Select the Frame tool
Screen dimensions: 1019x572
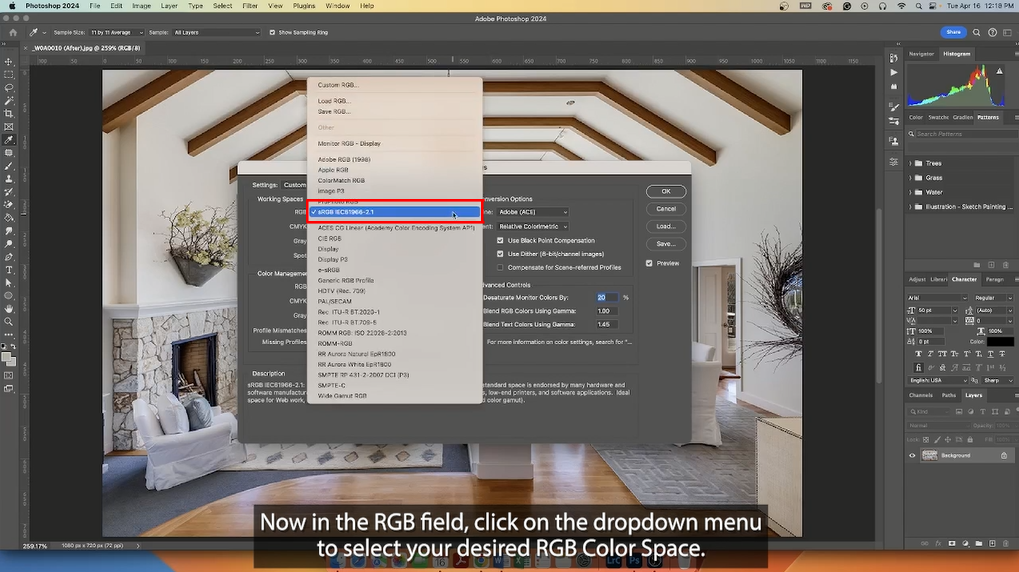[9, 127]
